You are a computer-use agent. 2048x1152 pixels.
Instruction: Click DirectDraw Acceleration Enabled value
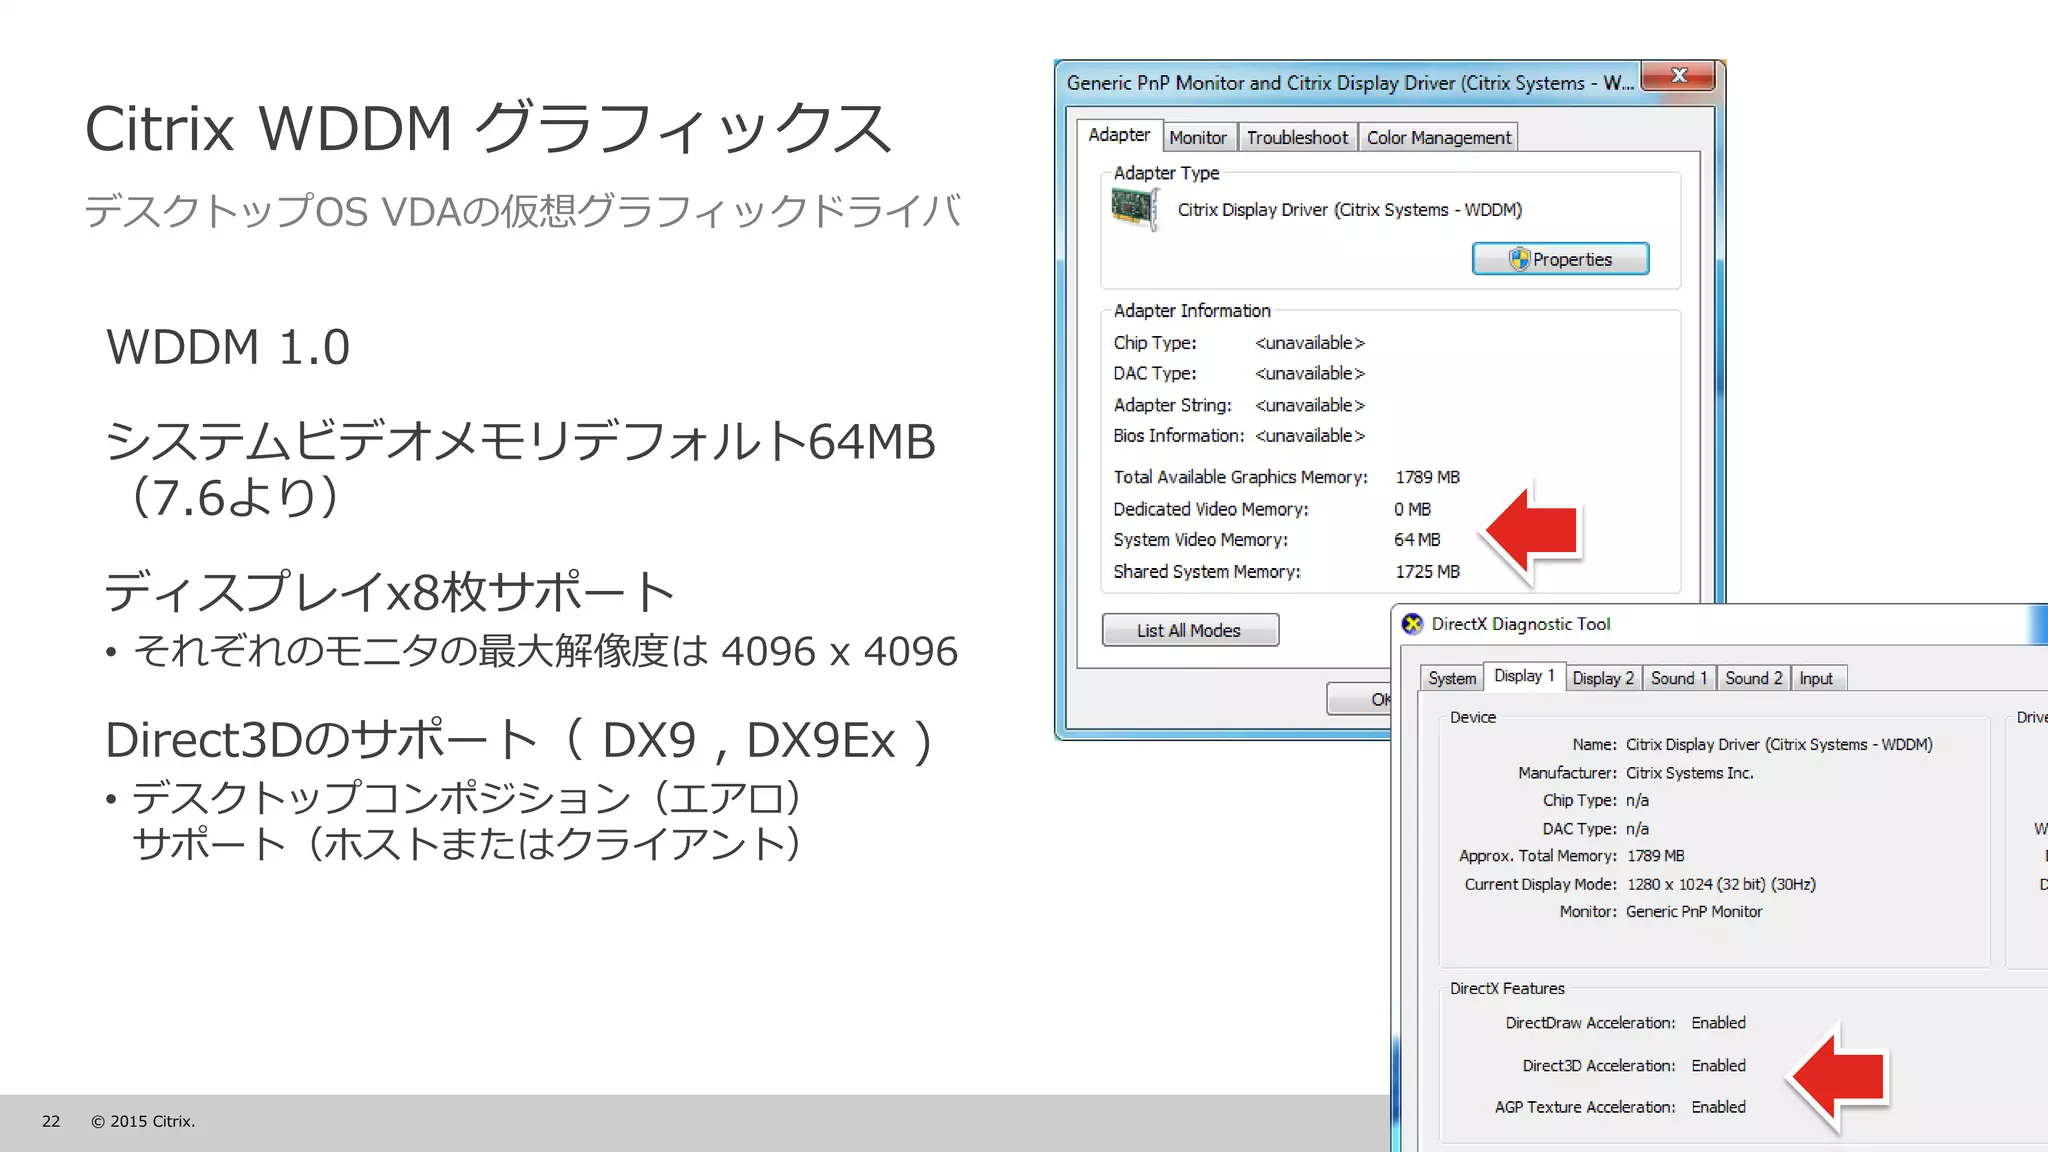[1718, 1023]
